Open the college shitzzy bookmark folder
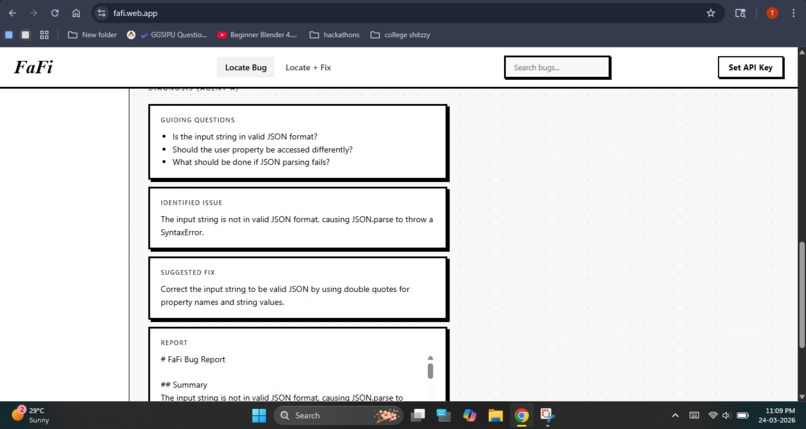Viewport: 806px width, 429px height. tap(400, 35)
